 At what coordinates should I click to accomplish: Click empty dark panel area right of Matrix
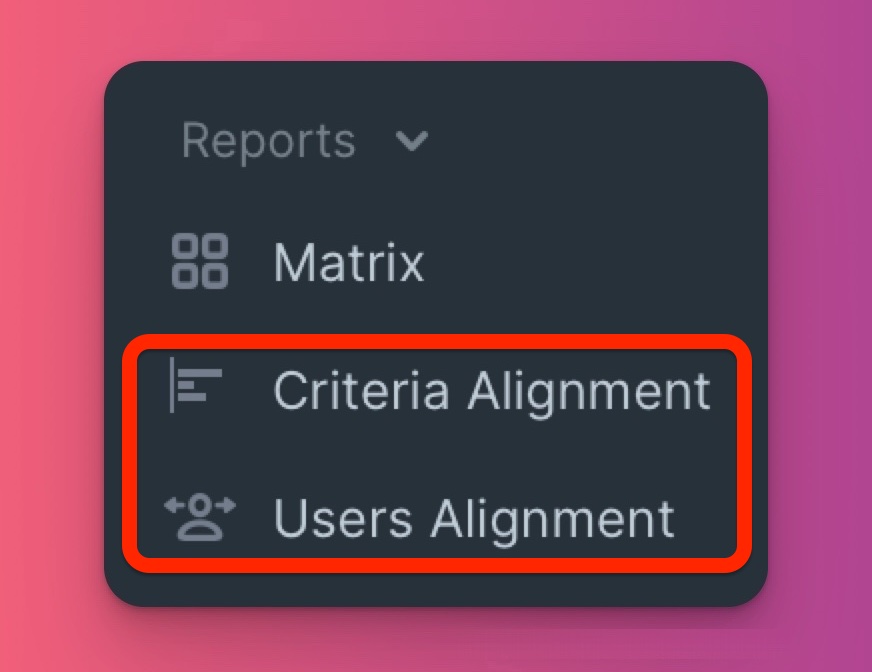[589, 261]
